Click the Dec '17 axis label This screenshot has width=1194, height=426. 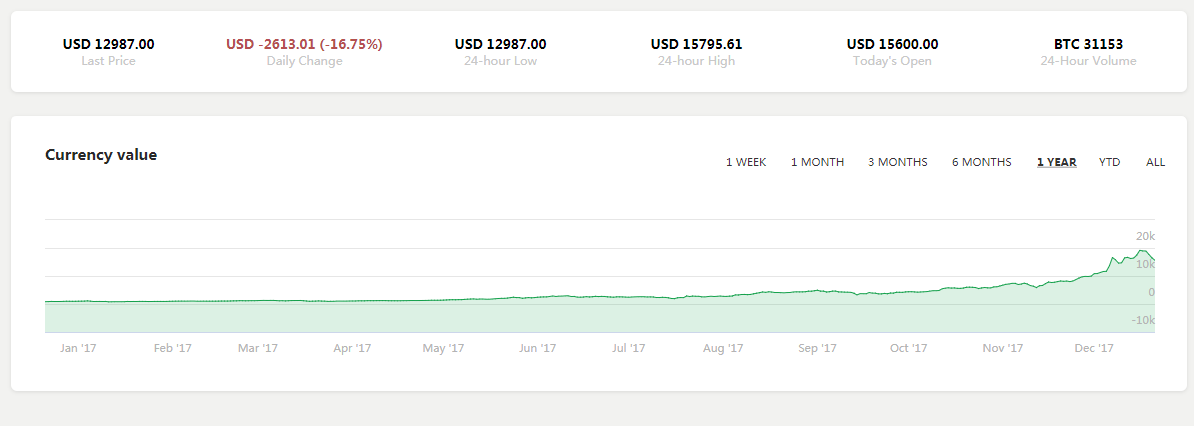(x=1094, y=348)
